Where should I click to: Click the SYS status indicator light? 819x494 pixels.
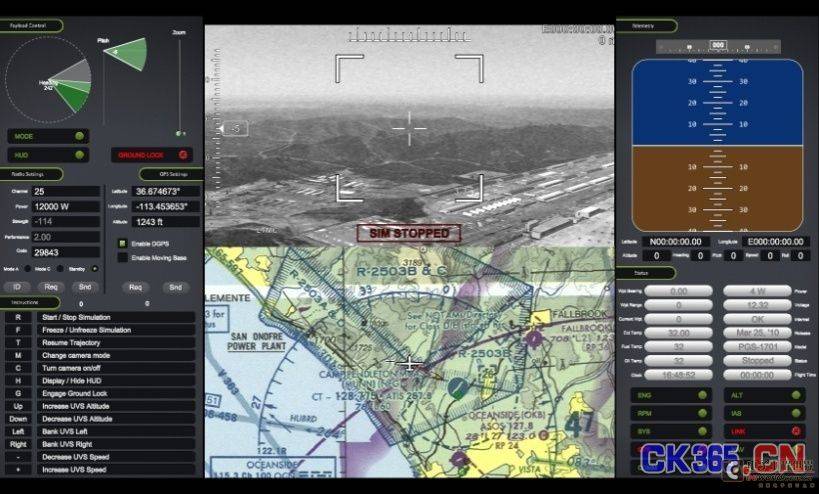click(x=703, y=431)
